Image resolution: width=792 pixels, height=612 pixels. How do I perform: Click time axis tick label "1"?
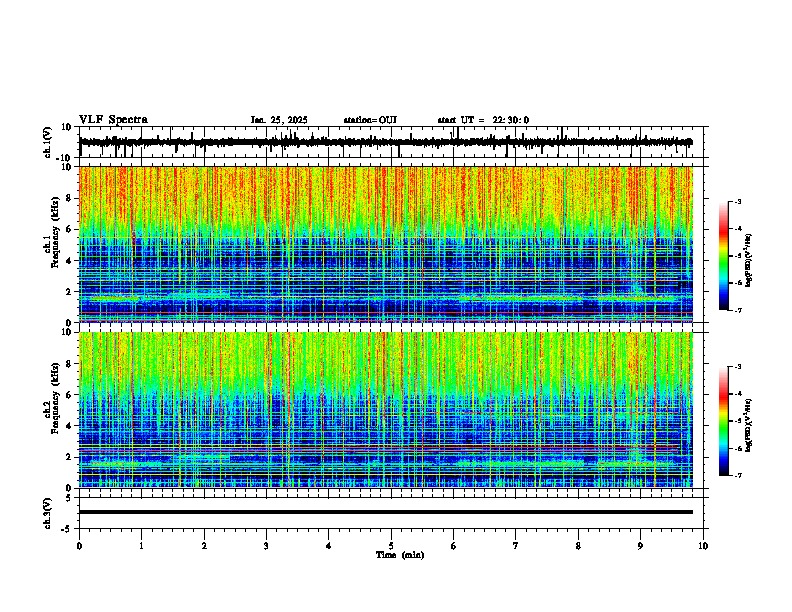[141, 546]
